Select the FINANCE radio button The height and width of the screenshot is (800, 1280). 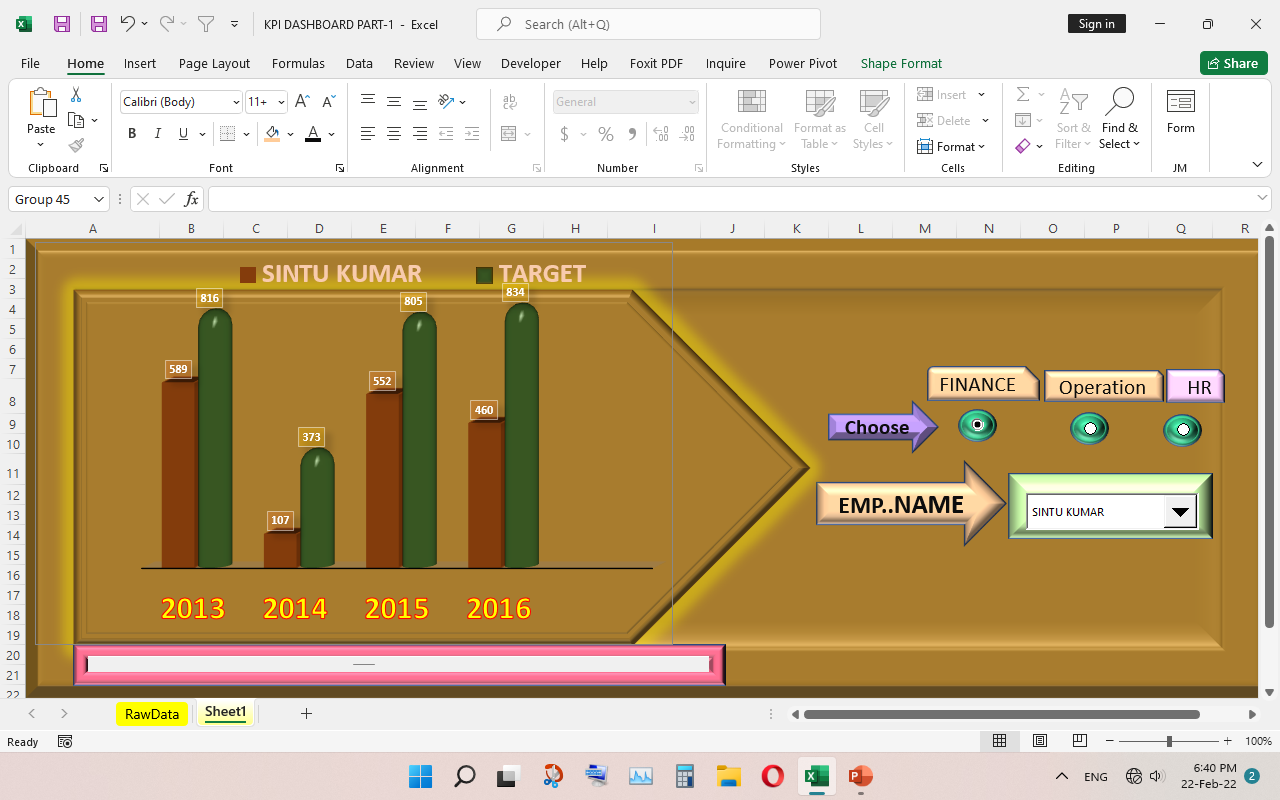pos(977,425)
